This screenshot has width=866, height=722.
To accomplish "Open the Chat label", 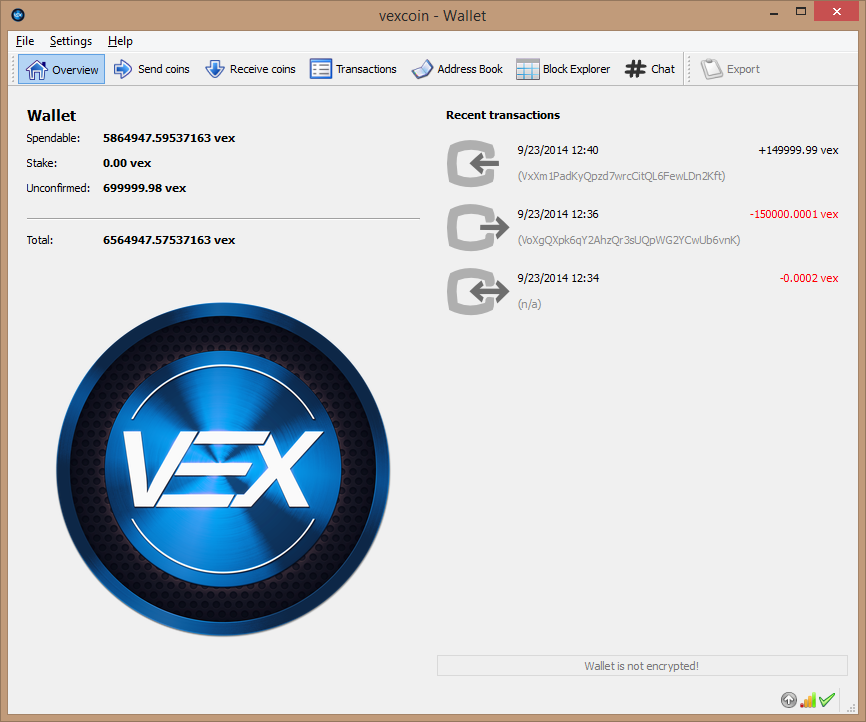I will click(663, 69).
